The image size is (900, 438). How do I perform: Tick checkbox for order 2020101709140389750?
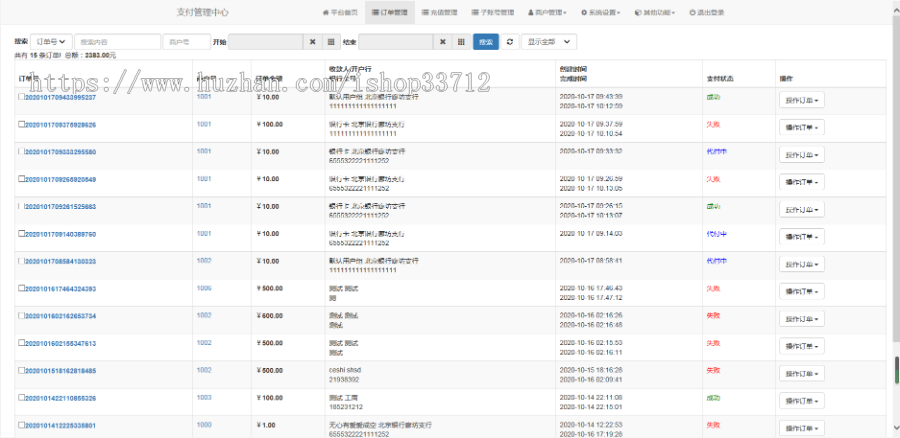click(21, 234)
